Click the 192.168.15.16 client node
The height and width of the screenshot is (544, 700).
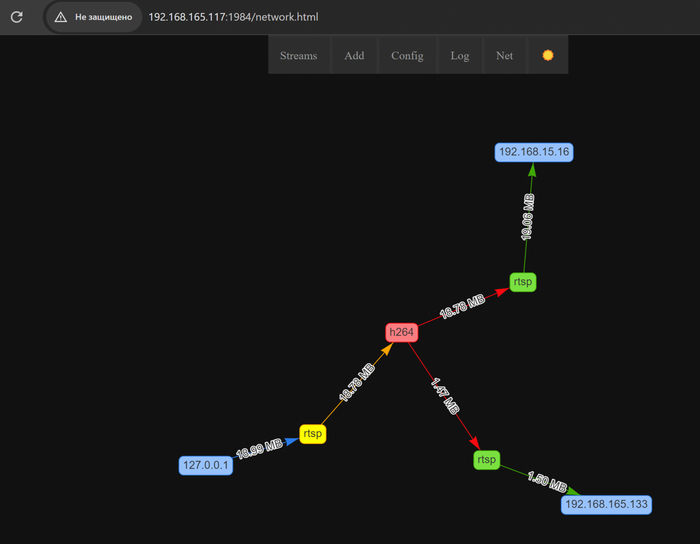point(534,152)
